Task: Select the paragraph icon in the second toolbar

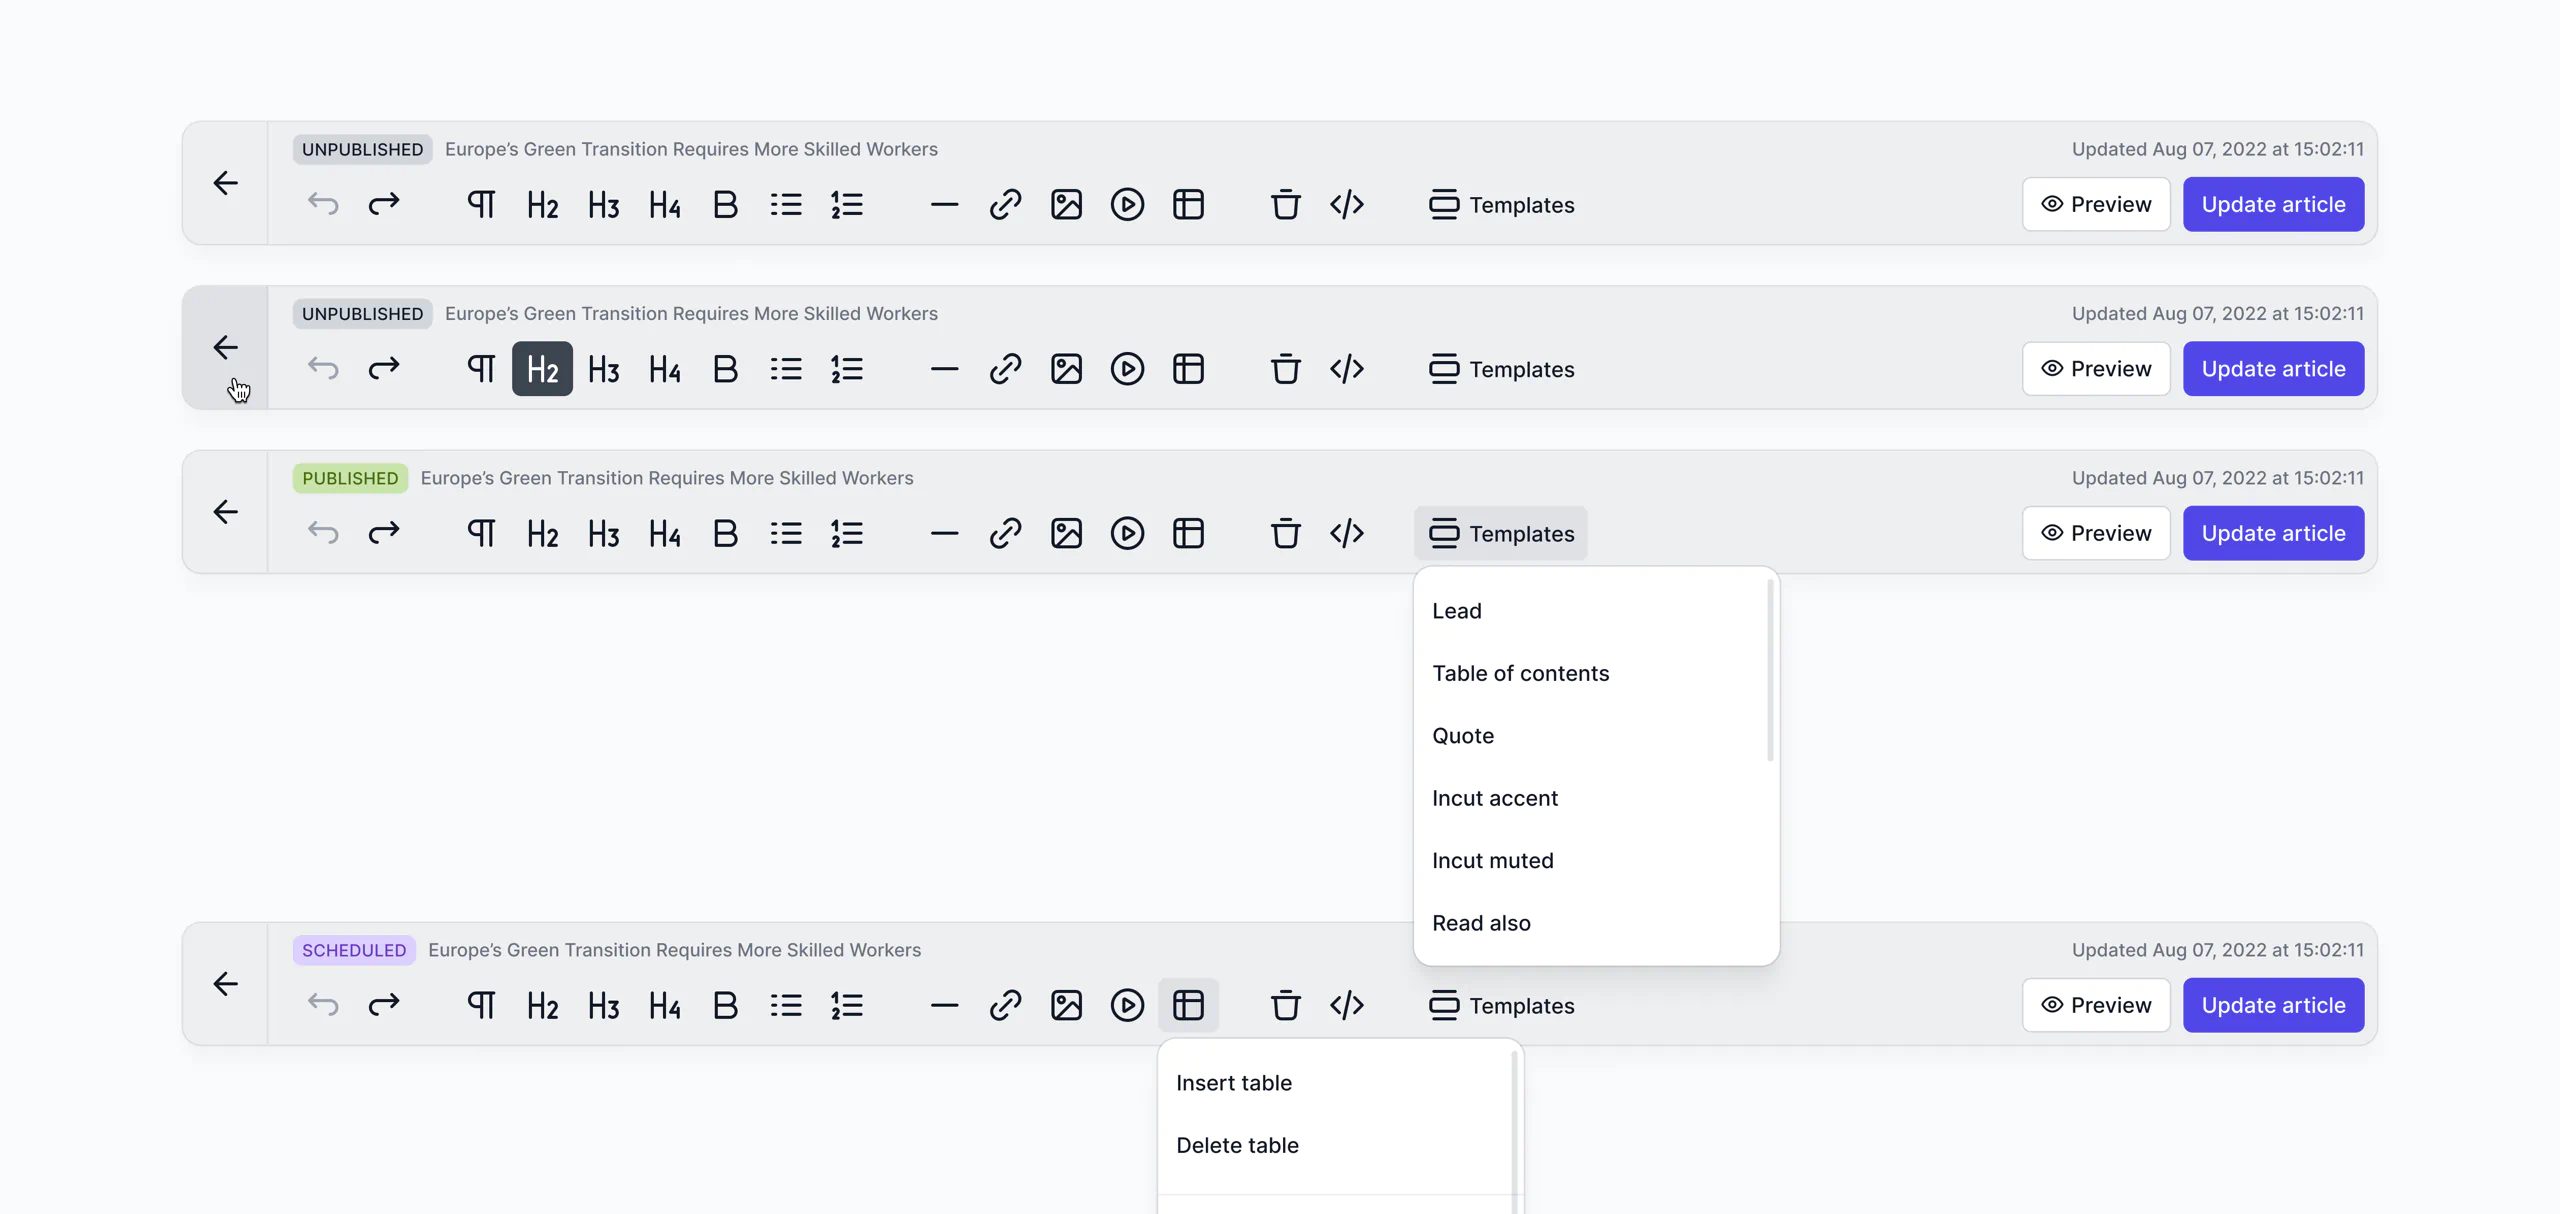Action: (481, 369)
